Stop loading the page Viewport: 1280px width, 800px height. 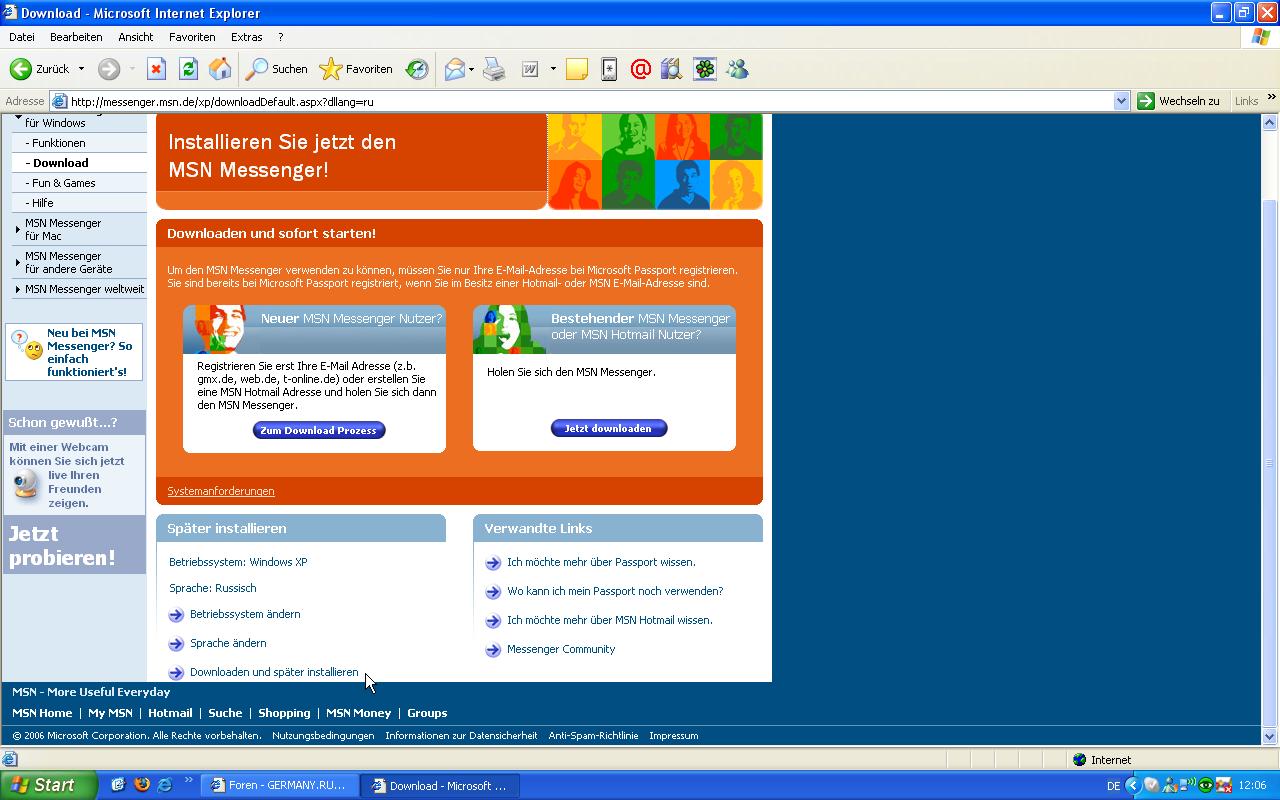(x=156, y=69)
